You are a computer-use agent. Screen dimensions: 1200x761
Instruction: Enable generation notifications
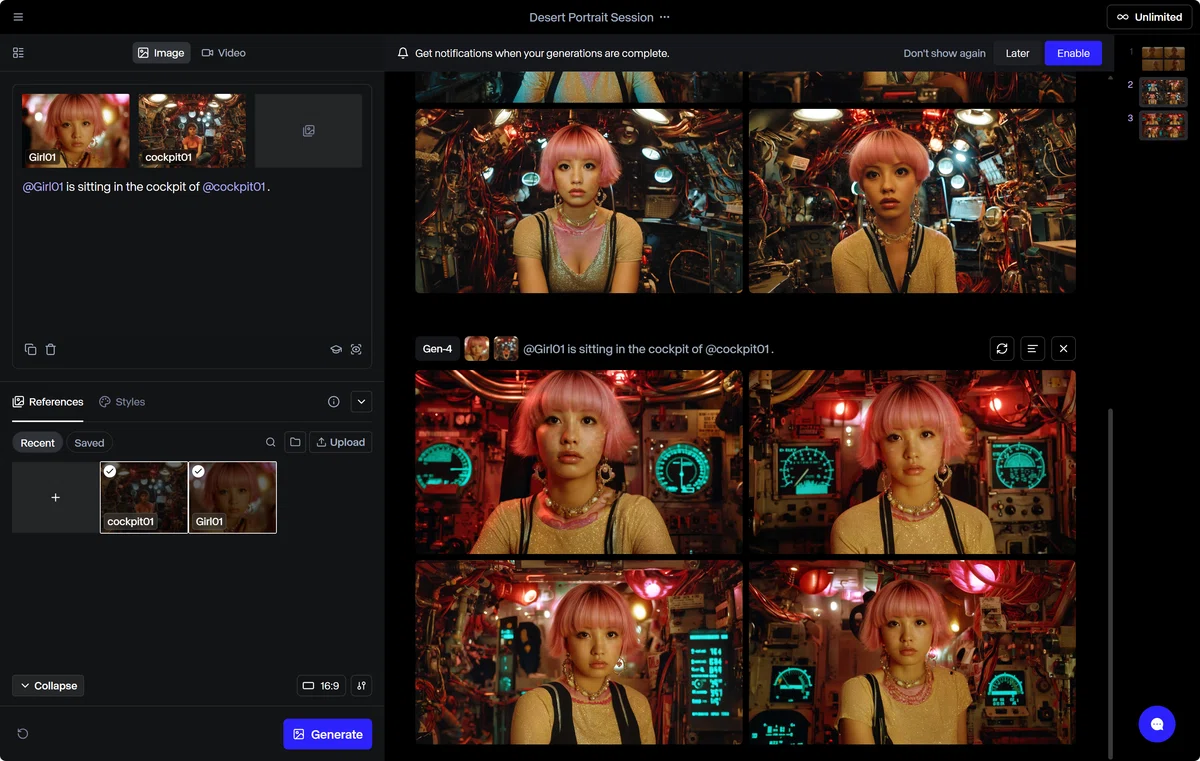click(1073, 53)
